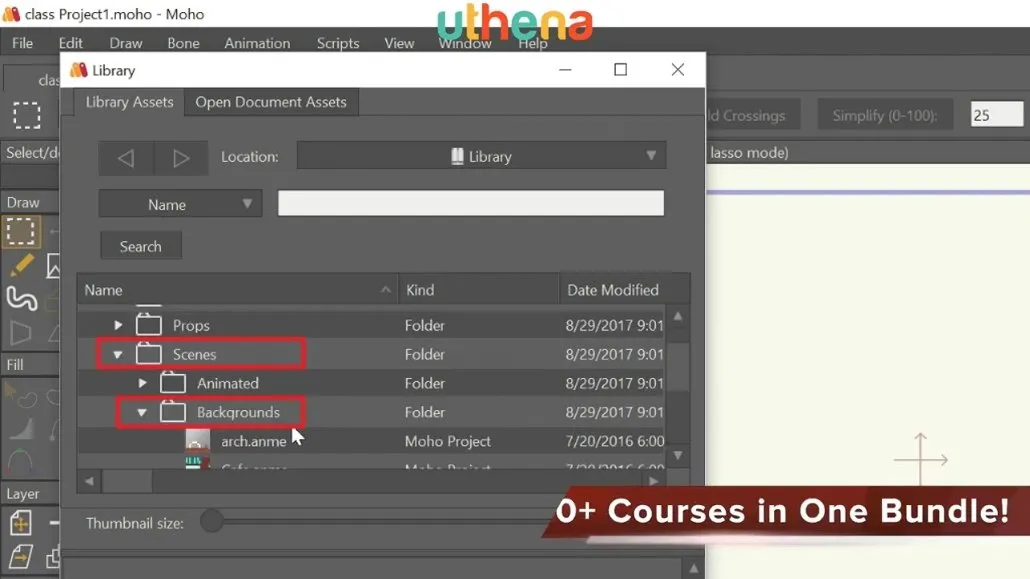
Task: Click the Date Modified column header
Action: coord(624,290)
